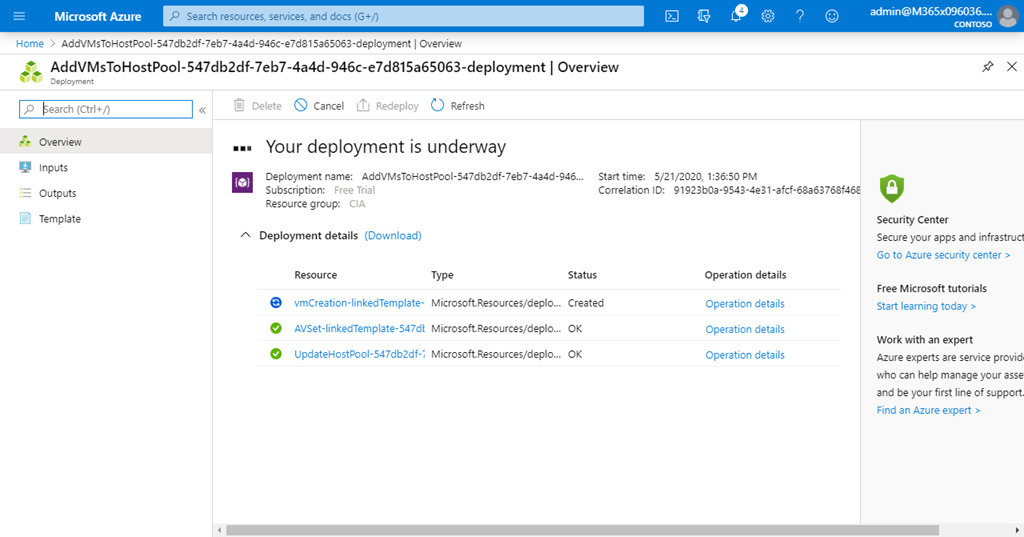Open the feedback smiley icon
This screenshot has width=1024, height=537.
pos(832,16)
